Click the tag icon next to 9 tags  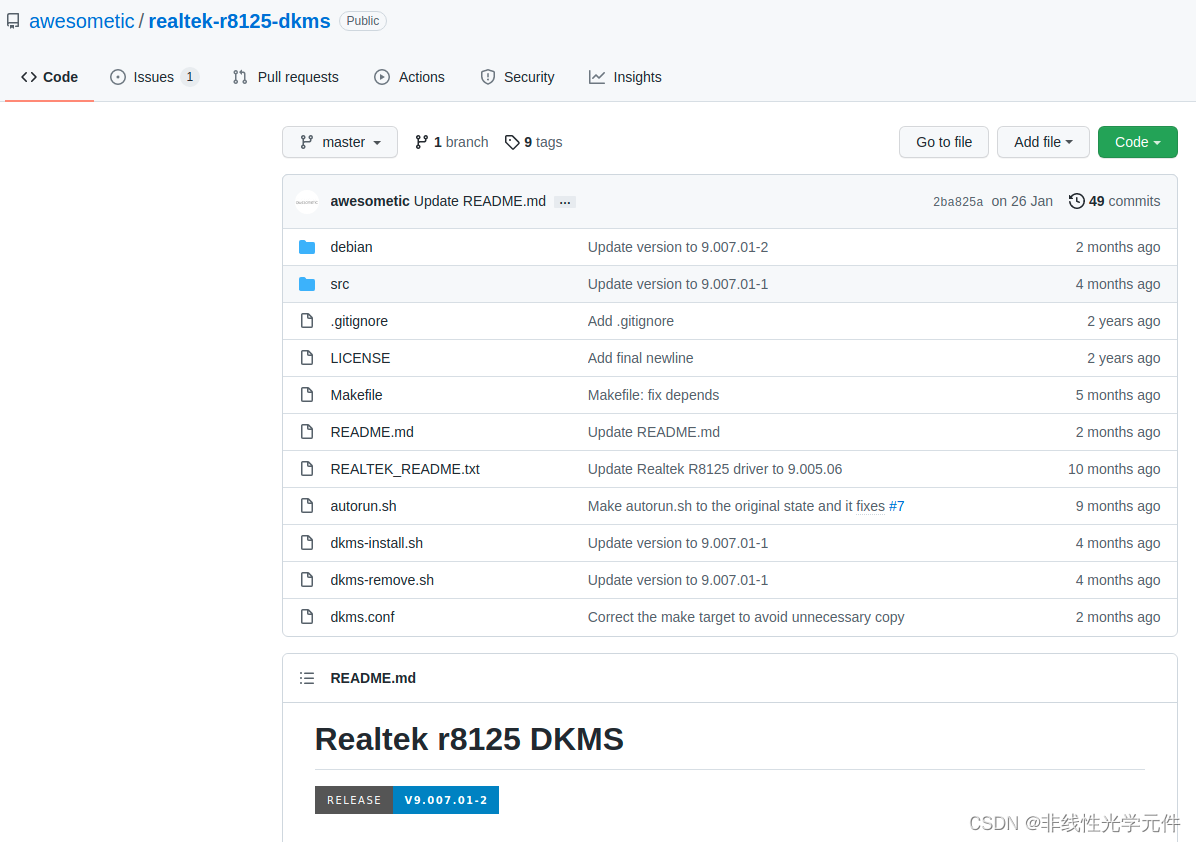[x=512, y=142]
